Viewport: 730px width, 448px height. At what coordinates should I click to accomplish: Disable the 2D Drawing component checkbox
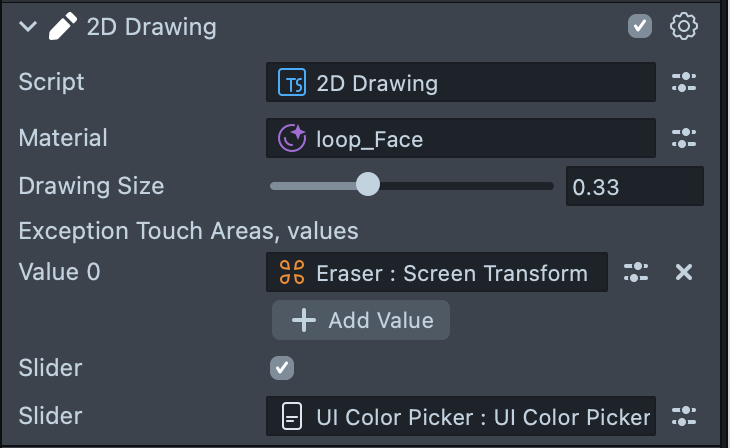click(x=640, y=27)
